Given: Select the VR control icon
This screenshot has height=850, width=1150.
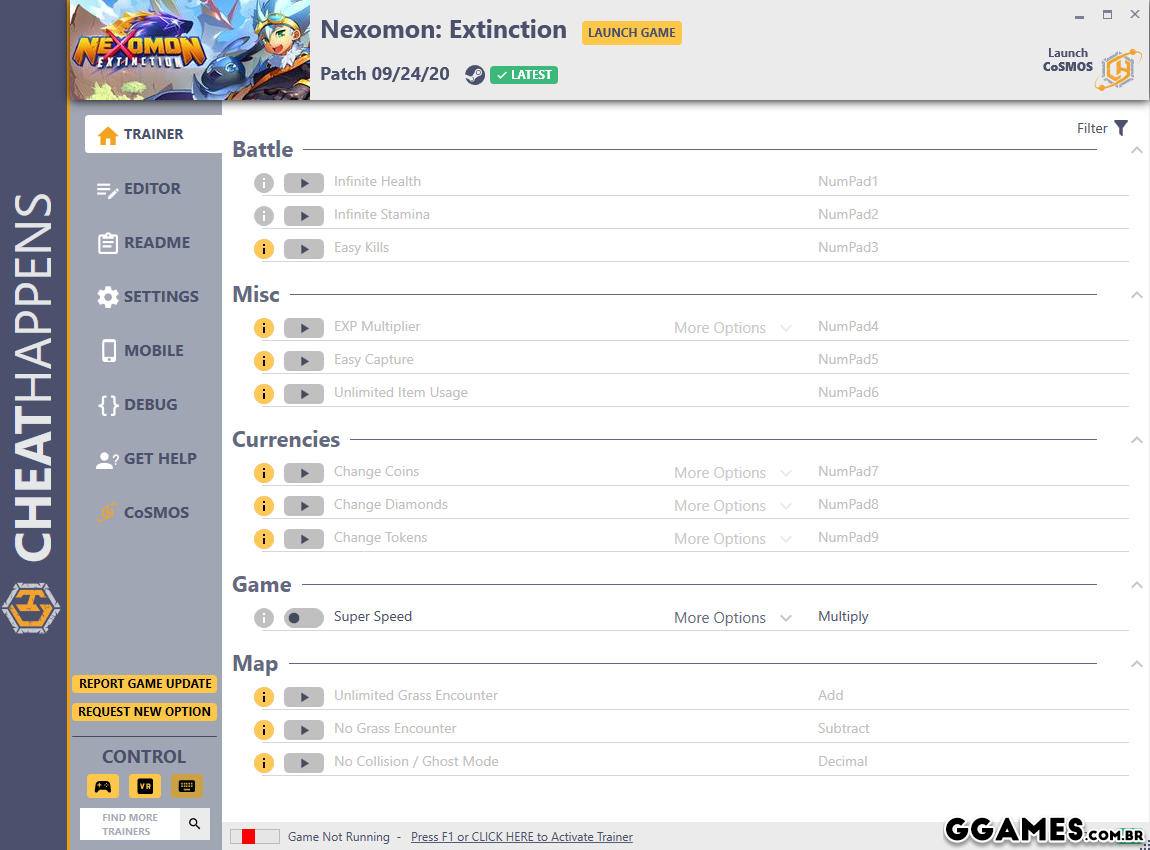Looking at the screenshot, I should pos(144,786).
